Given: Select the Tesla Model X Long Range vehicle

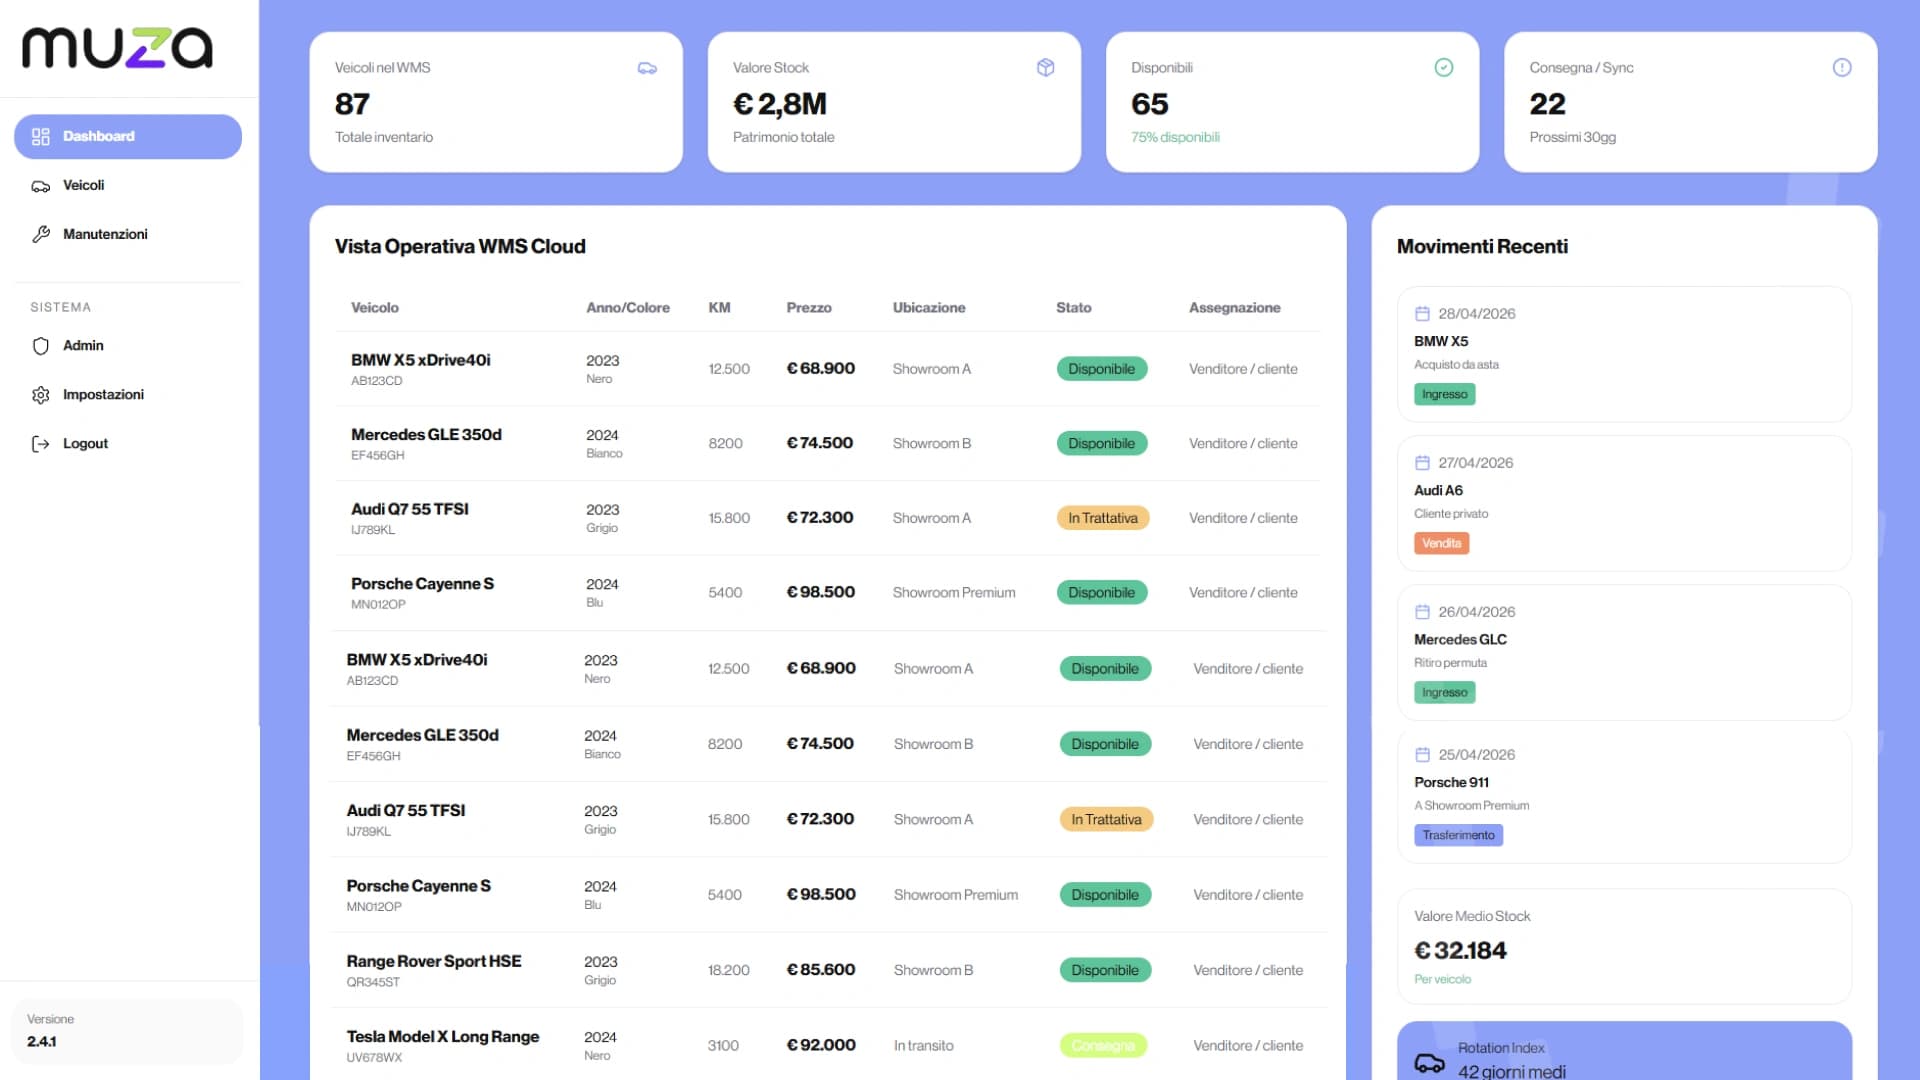Looking at the screenshot, I should [x=443, y=1037].
